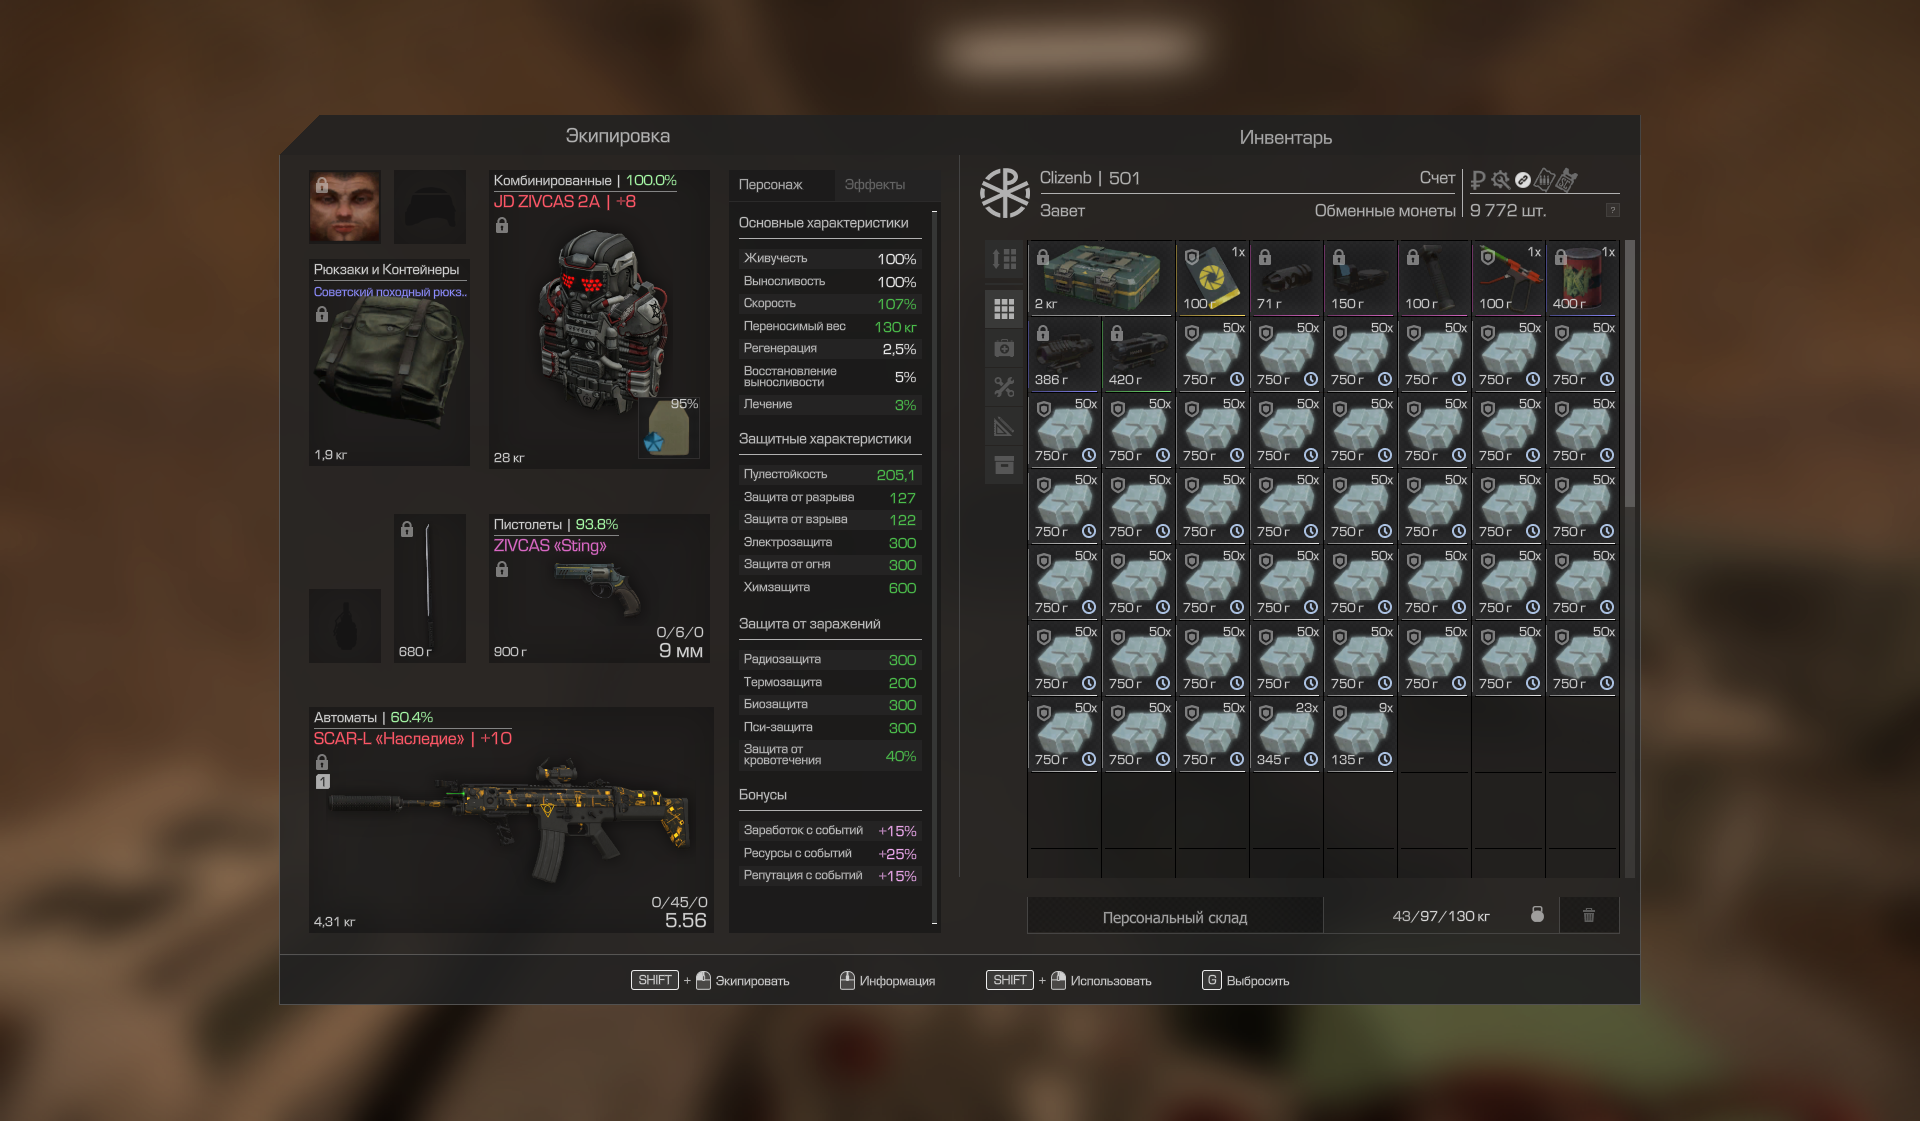This screenshot has height=1121, width=1920.
Task: Click the Репутация с событий bonus row
Action: (x=829, y=876)
